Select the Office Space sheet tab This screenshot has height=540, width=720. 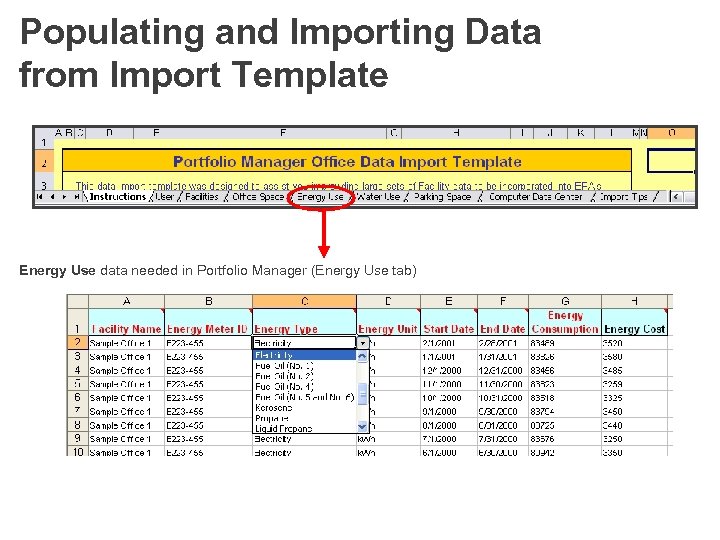tap(258, 197)
